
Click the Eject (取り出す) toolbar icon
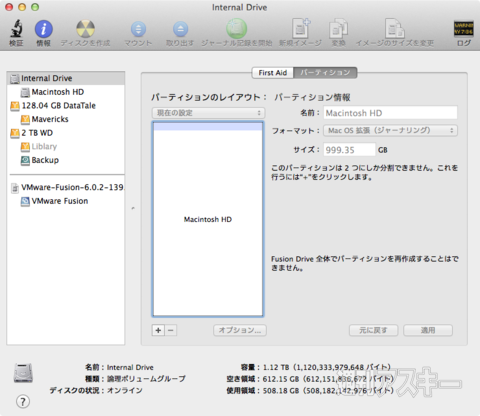click(180, 29)
